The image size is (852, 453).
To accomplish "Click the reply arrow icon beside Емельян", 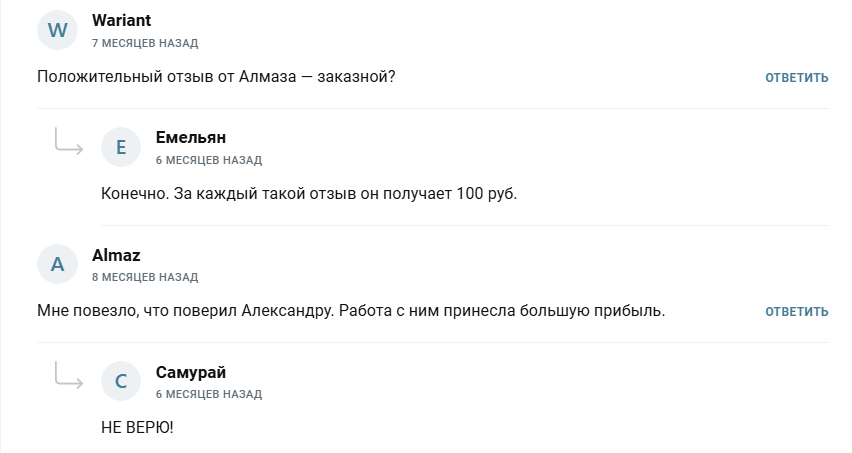I will (68, 144).
